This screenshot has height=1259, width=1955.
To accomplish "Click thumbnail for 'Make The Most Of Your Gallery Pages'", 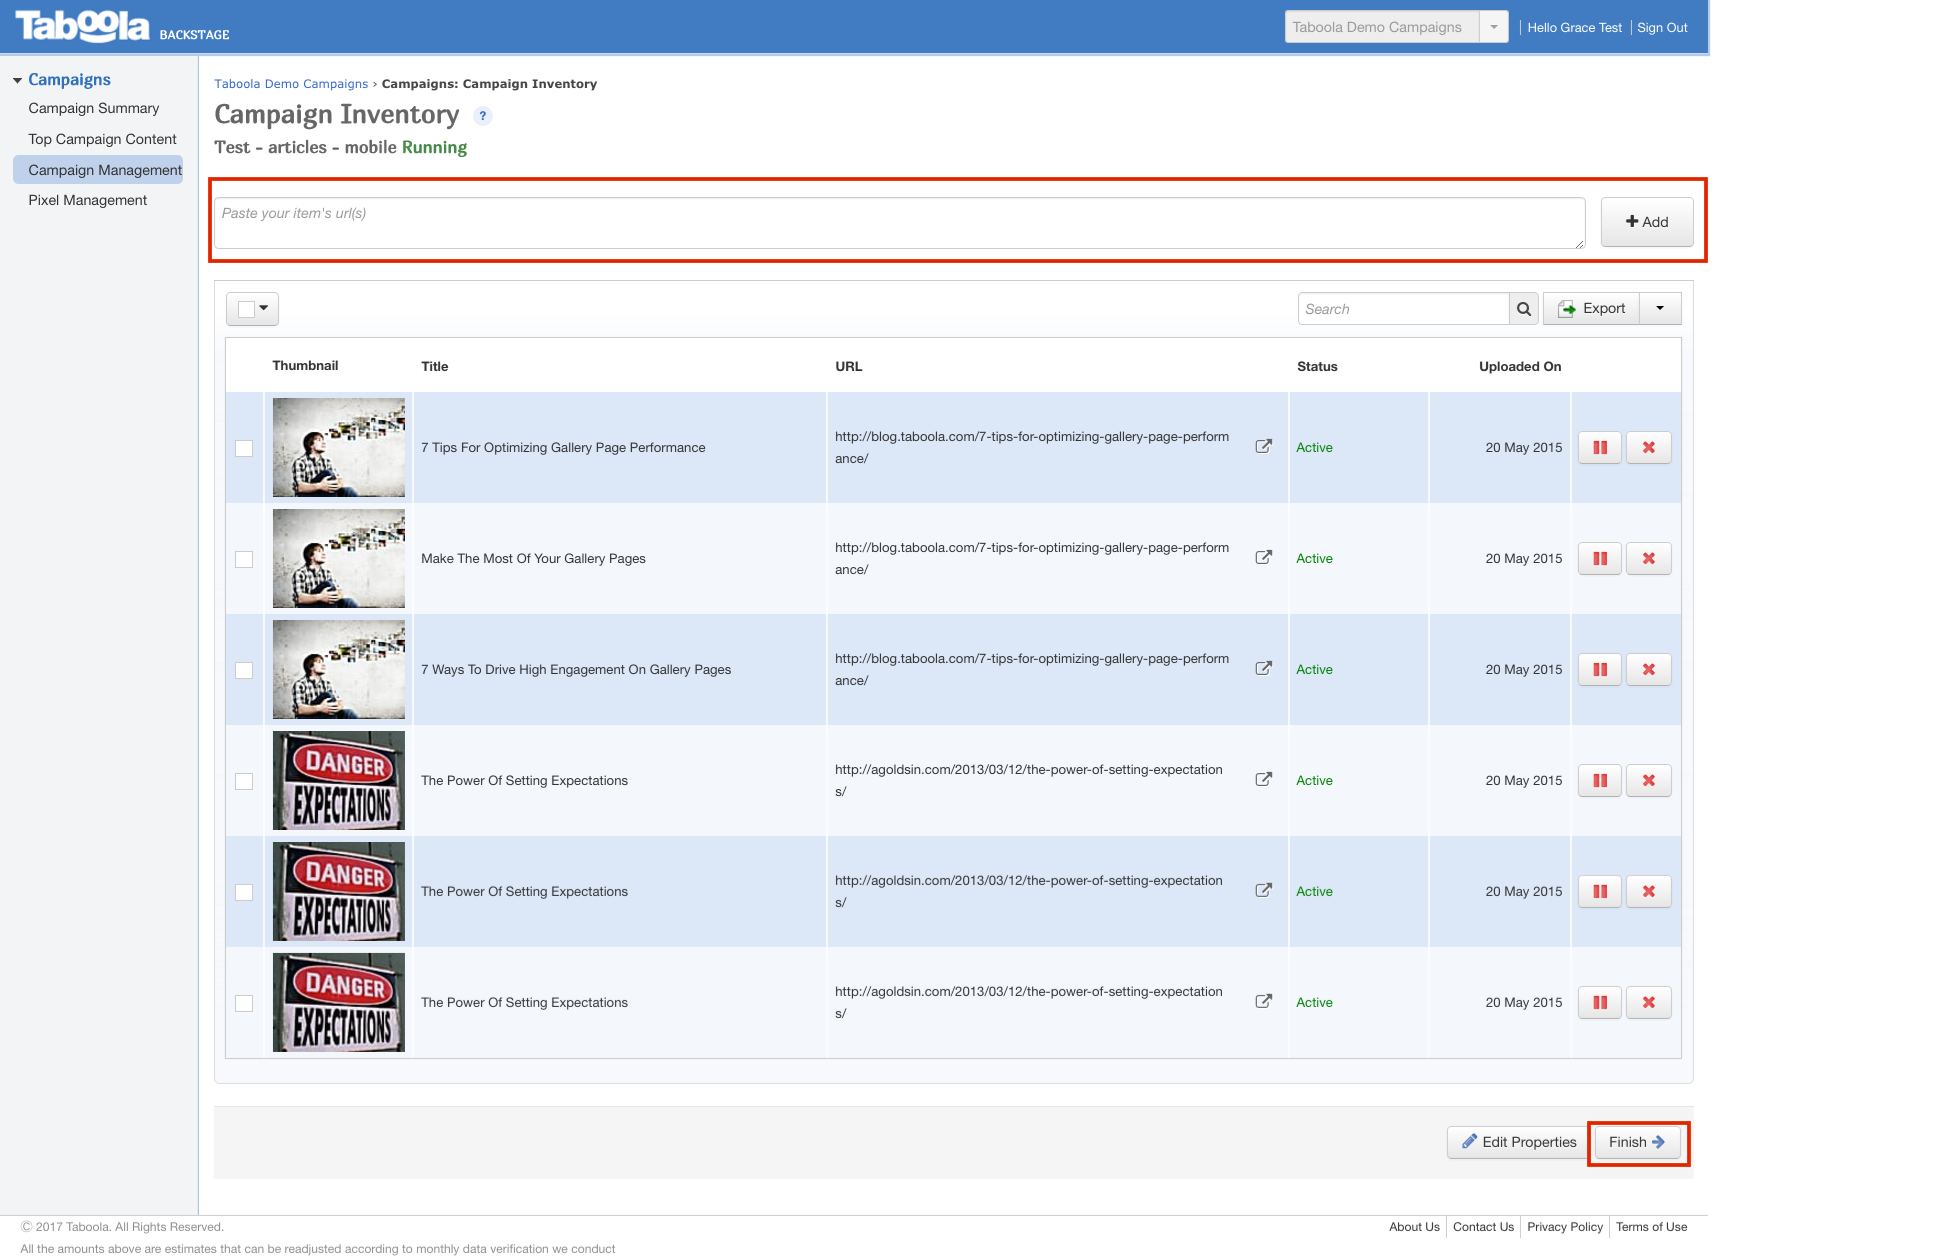I will pos(339,559).
